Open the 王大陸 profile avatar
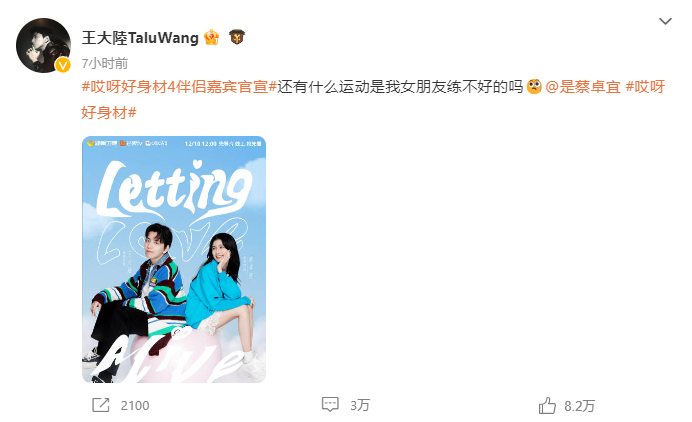 (x=43, y=45)
